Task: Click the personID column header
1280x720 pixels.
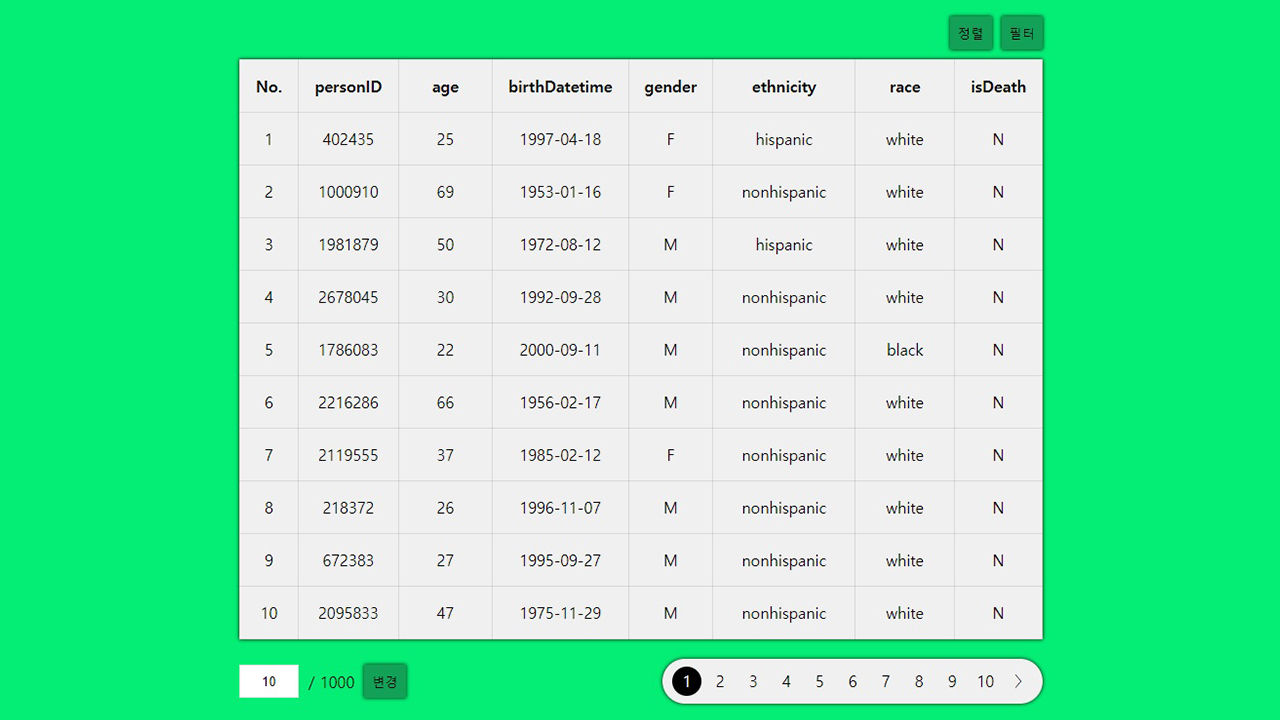Action: click(x=348, y=87)
